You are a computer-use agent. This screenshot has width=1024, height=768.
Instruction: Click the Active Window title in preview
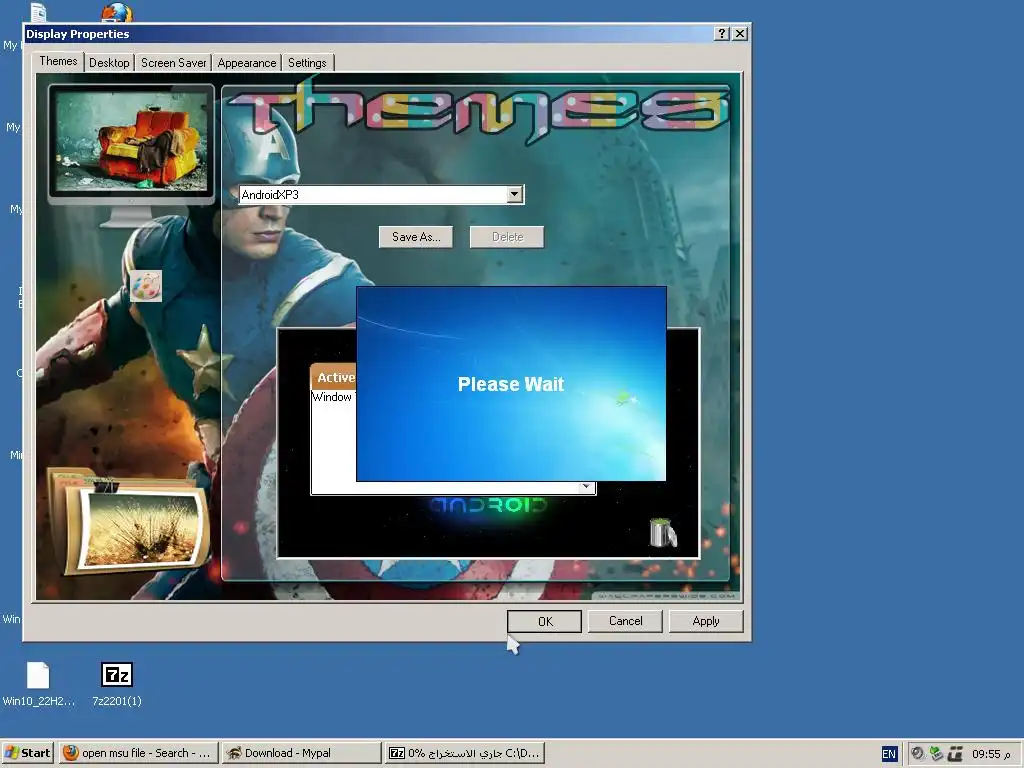point(336,377)
